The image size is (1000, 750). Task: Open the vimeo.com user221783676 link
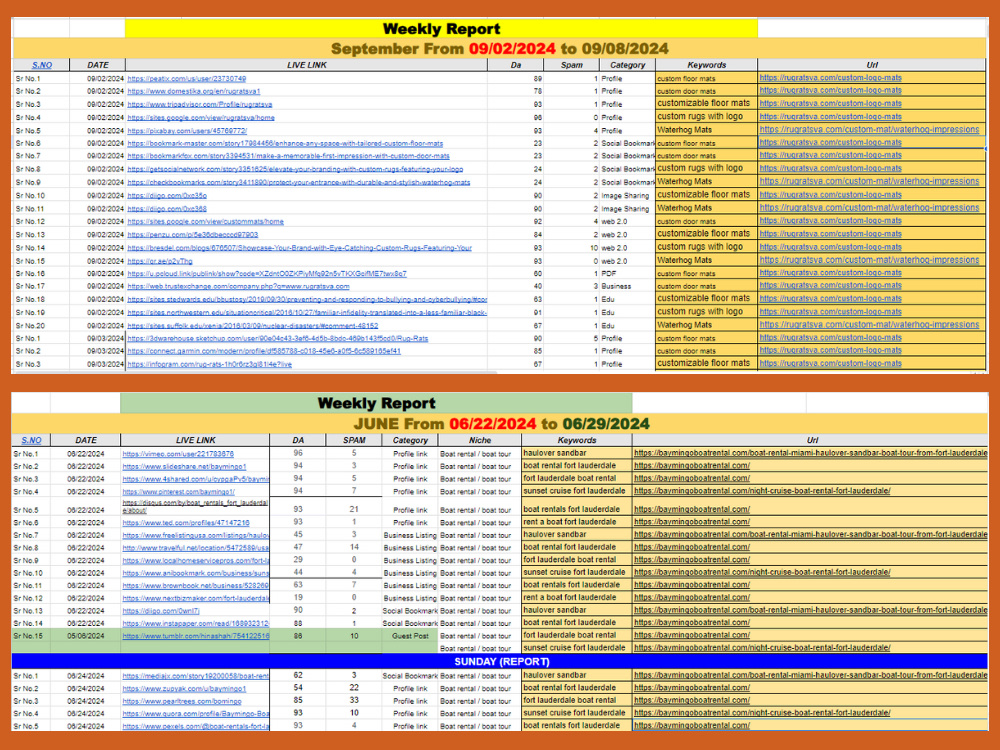pyautogui.click(x=178, y=454)
